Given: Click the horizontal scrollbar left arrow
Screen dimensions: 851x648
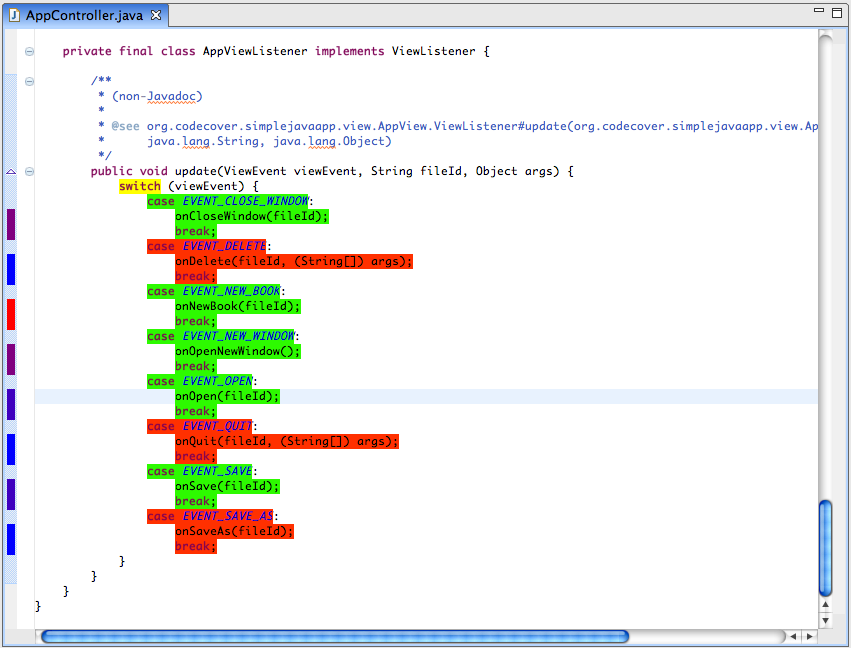Looking at the screenshot, I should [x=793, y=636].
